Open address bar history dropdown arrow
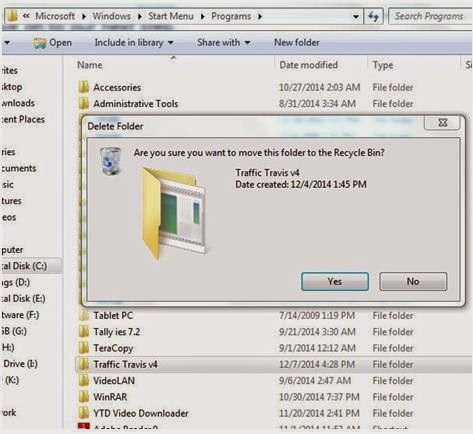 [356, 16]
